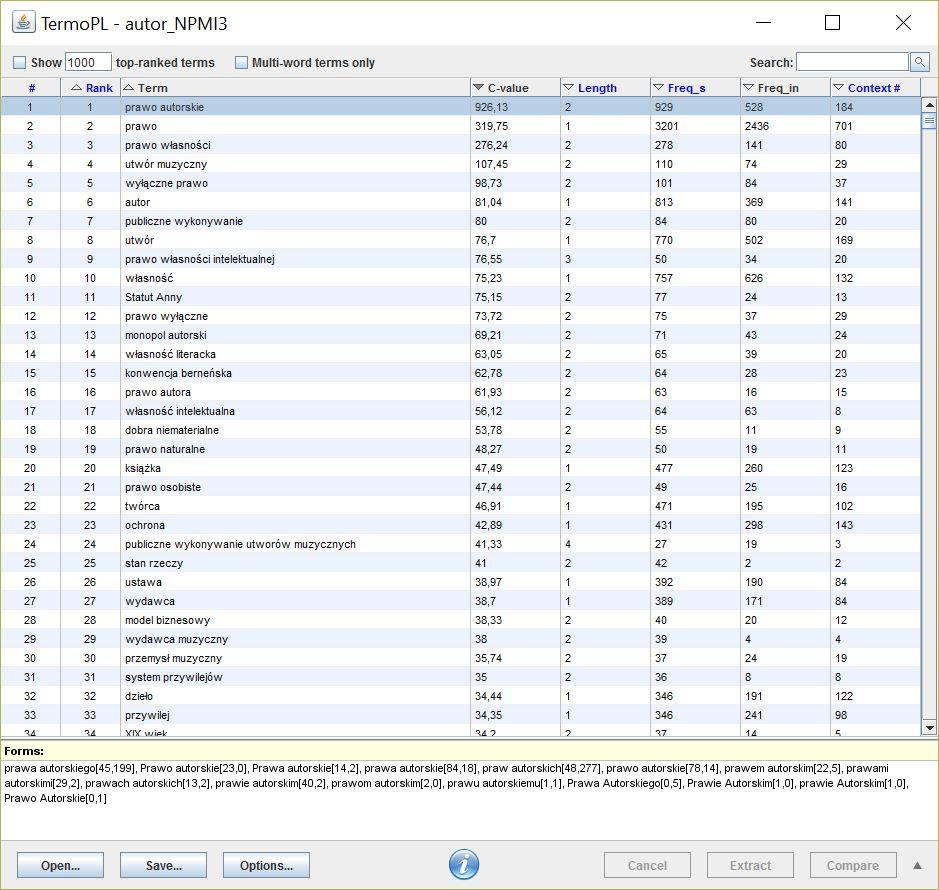The image size is (939, 890).
Task: Select the term 'system przywilejów'
Action: pos(174,677)
